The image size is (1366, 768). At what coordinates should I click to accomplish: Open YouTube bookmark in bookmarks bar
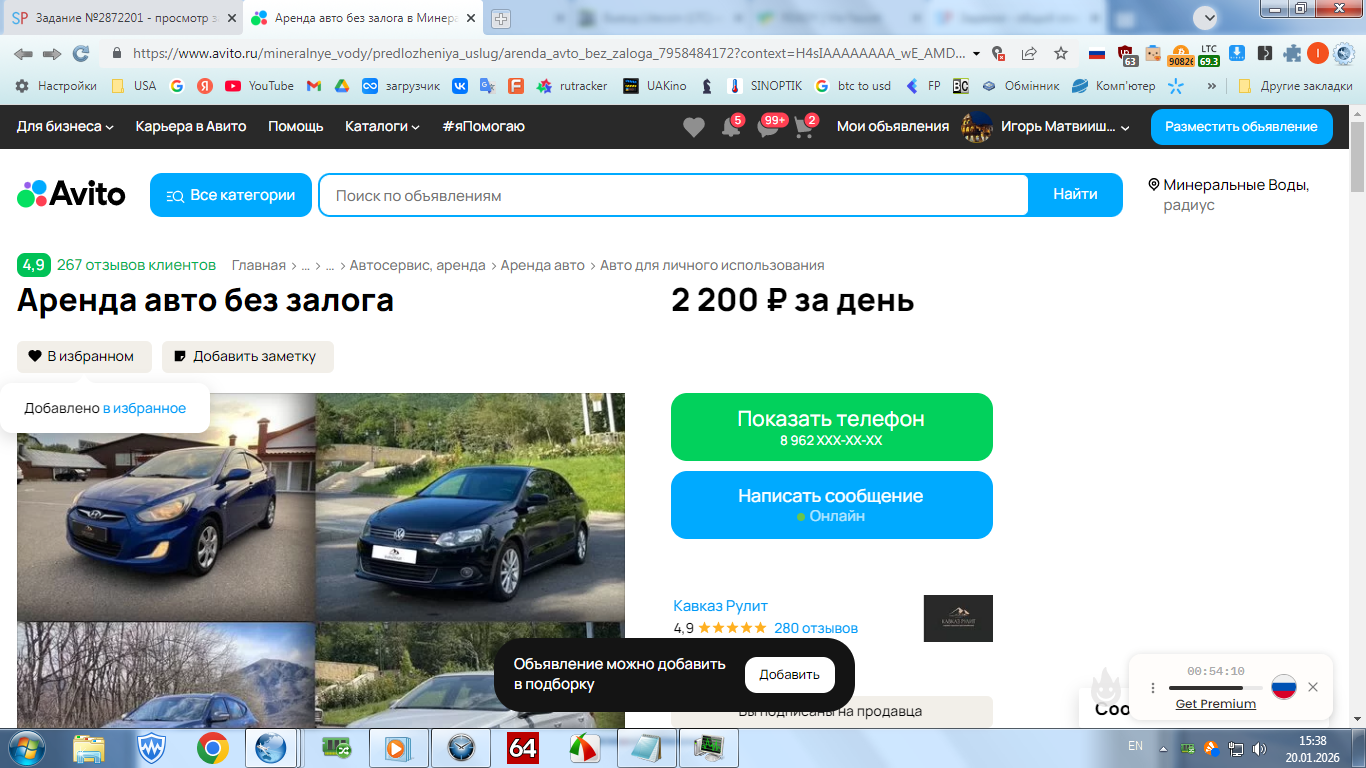coord(260,86)
